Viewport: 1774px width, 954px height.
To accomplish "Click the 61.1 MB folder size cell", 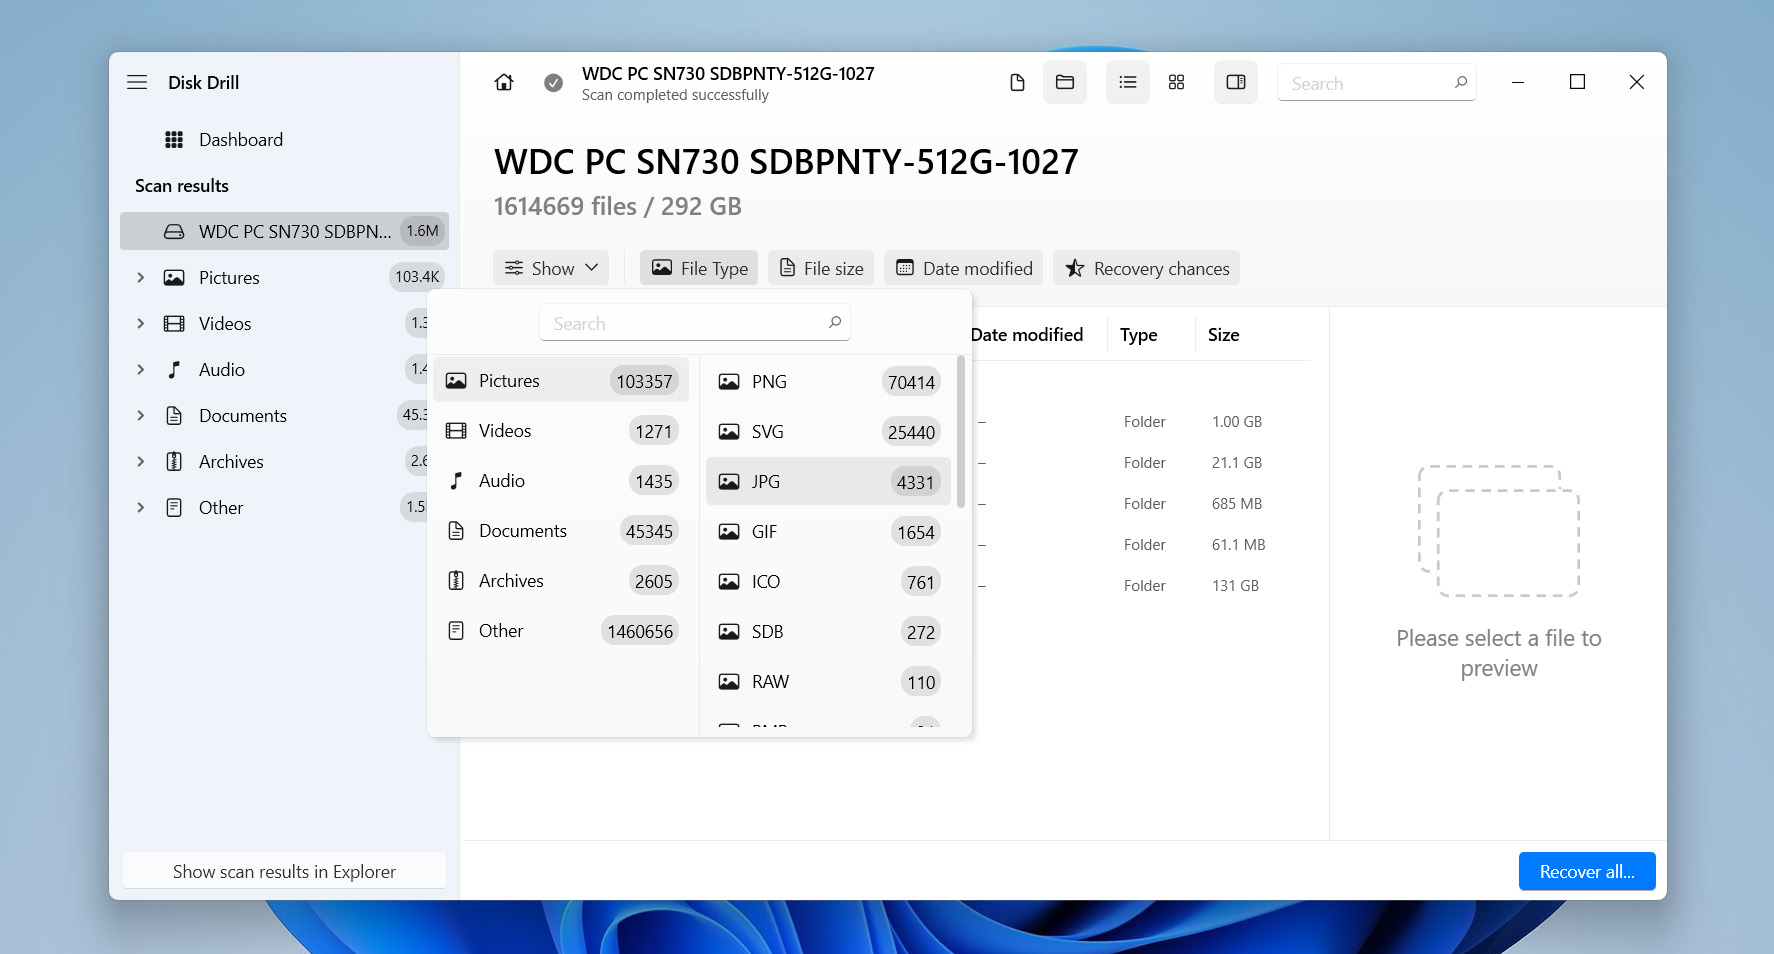I will coord(1238,545).
